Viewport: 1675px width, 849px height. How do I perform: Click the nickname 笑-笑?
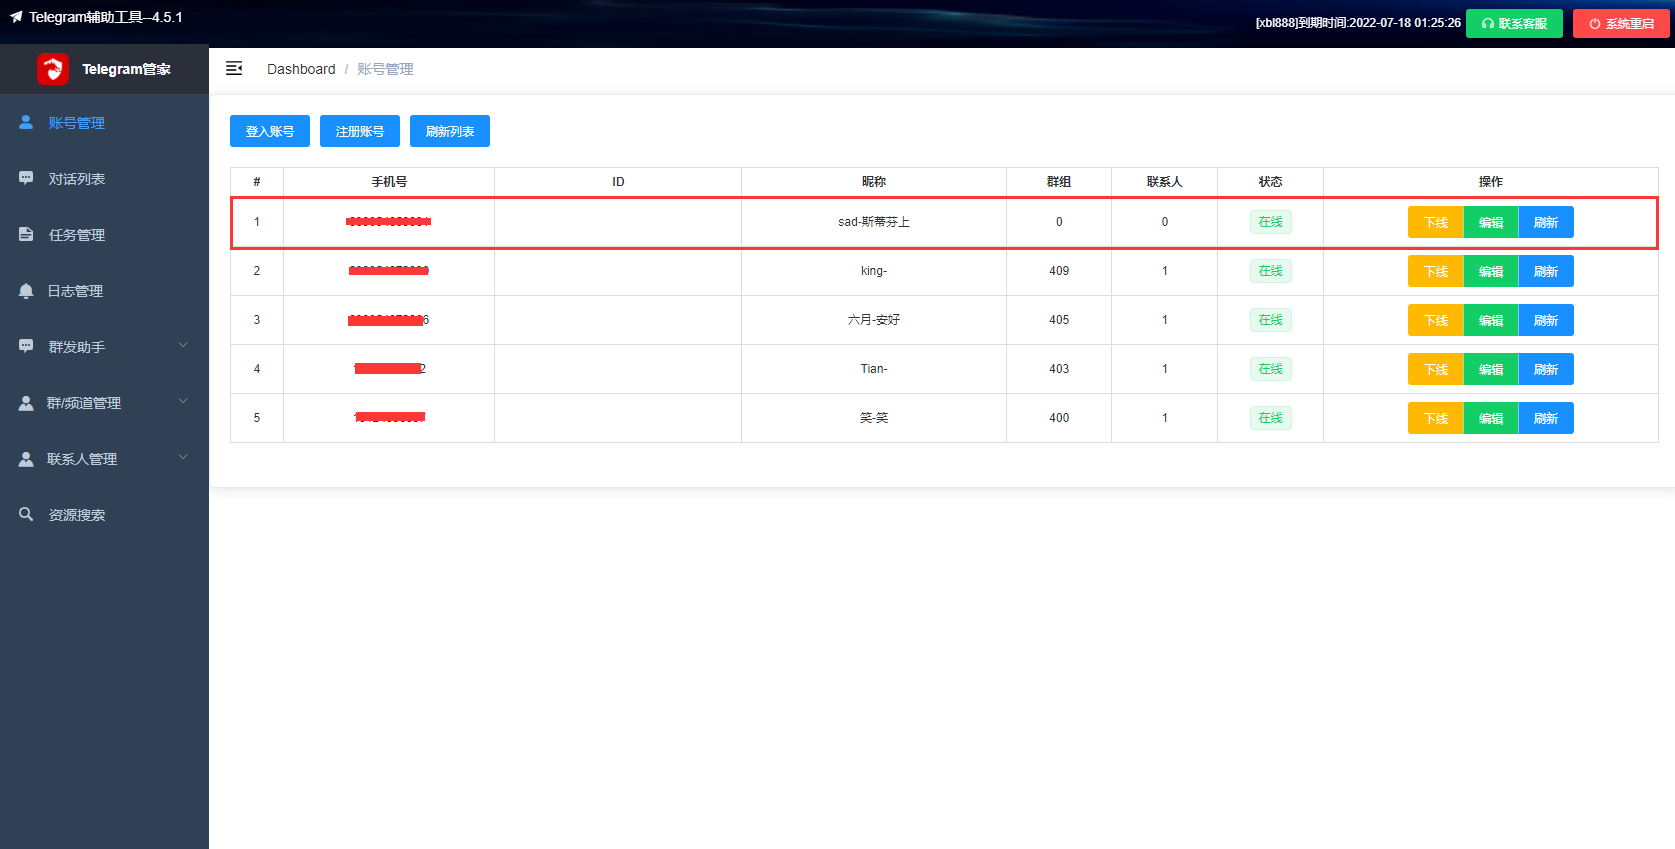pos(874,418)
